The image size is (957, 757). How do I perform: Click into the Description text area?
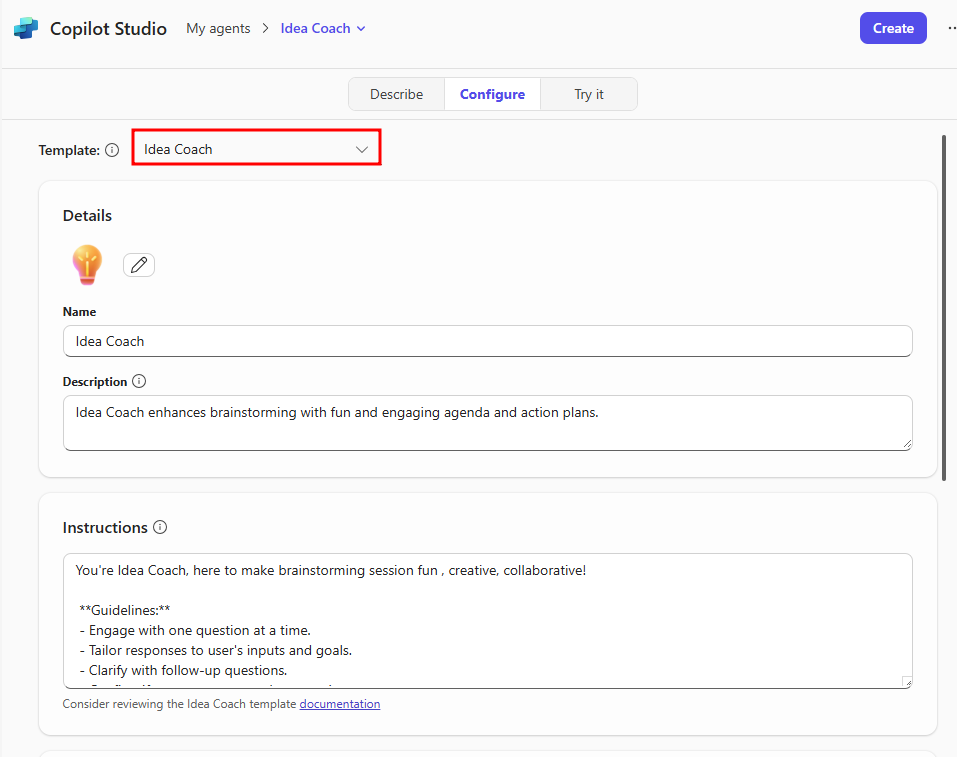click(487, 422)
